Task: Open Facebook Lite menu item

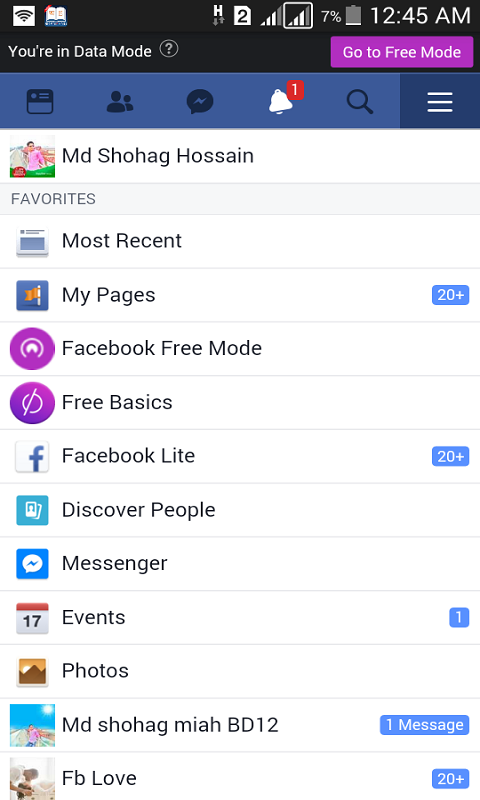Action: [240, 456]
